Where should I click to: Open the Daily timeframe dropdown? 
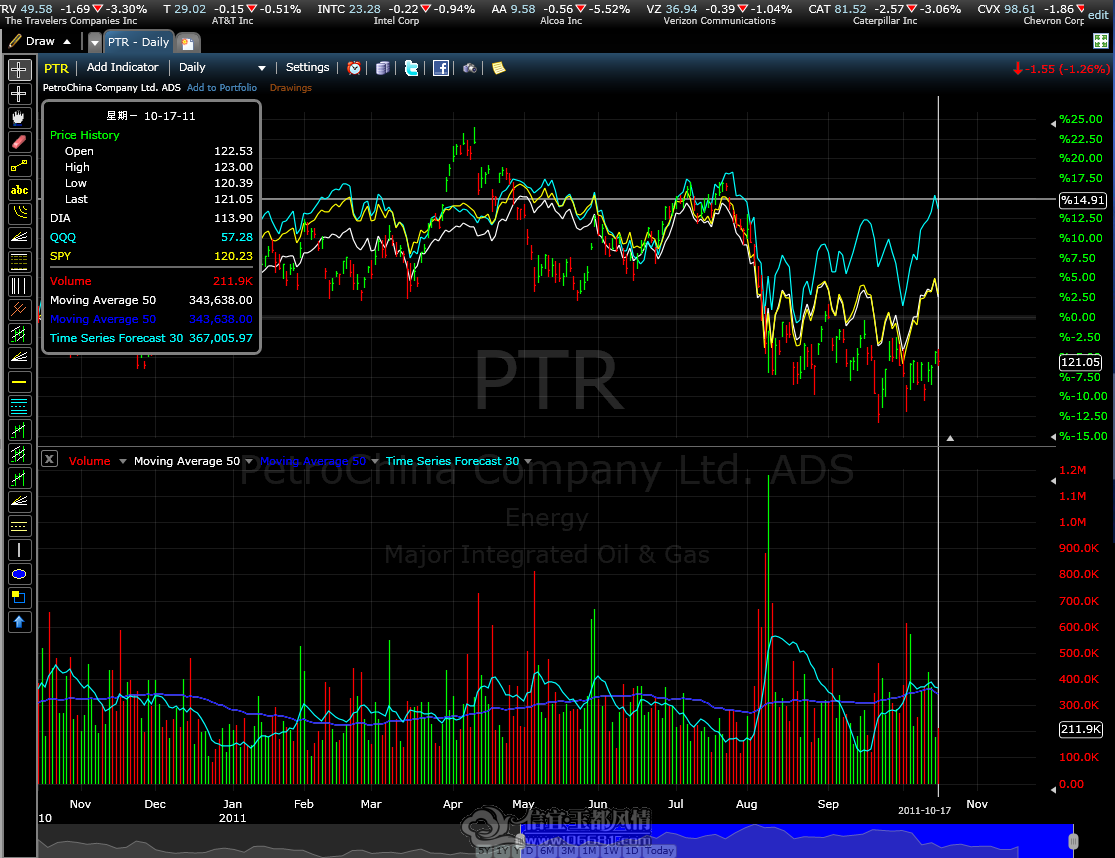[222, 68]
